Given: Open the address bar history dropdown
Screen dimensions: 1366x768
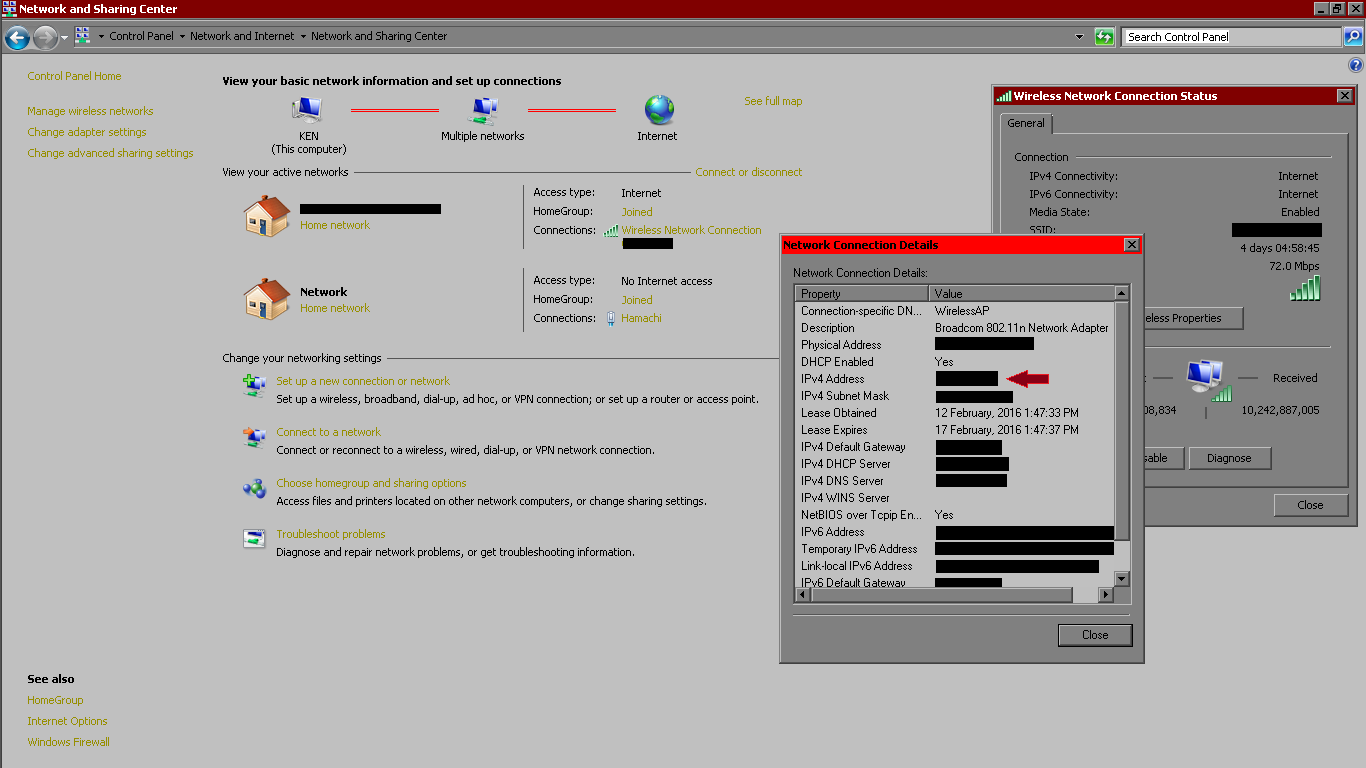Looking at the screenshot, I should point(1079,37).
